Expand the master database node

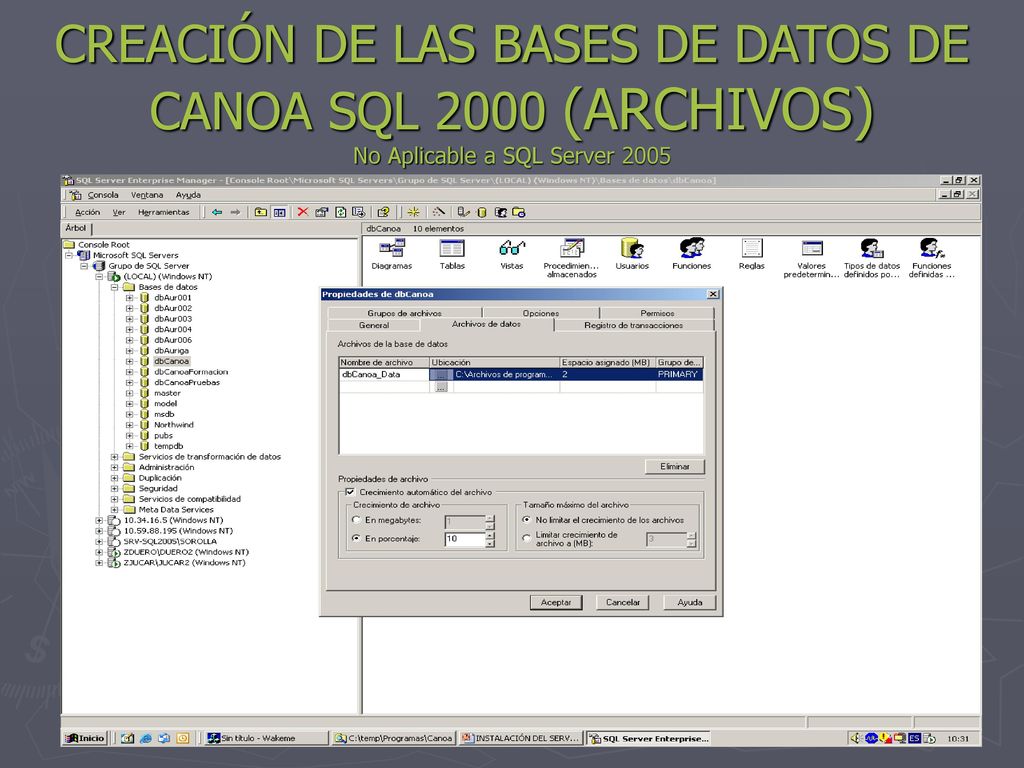click(129, 393)
